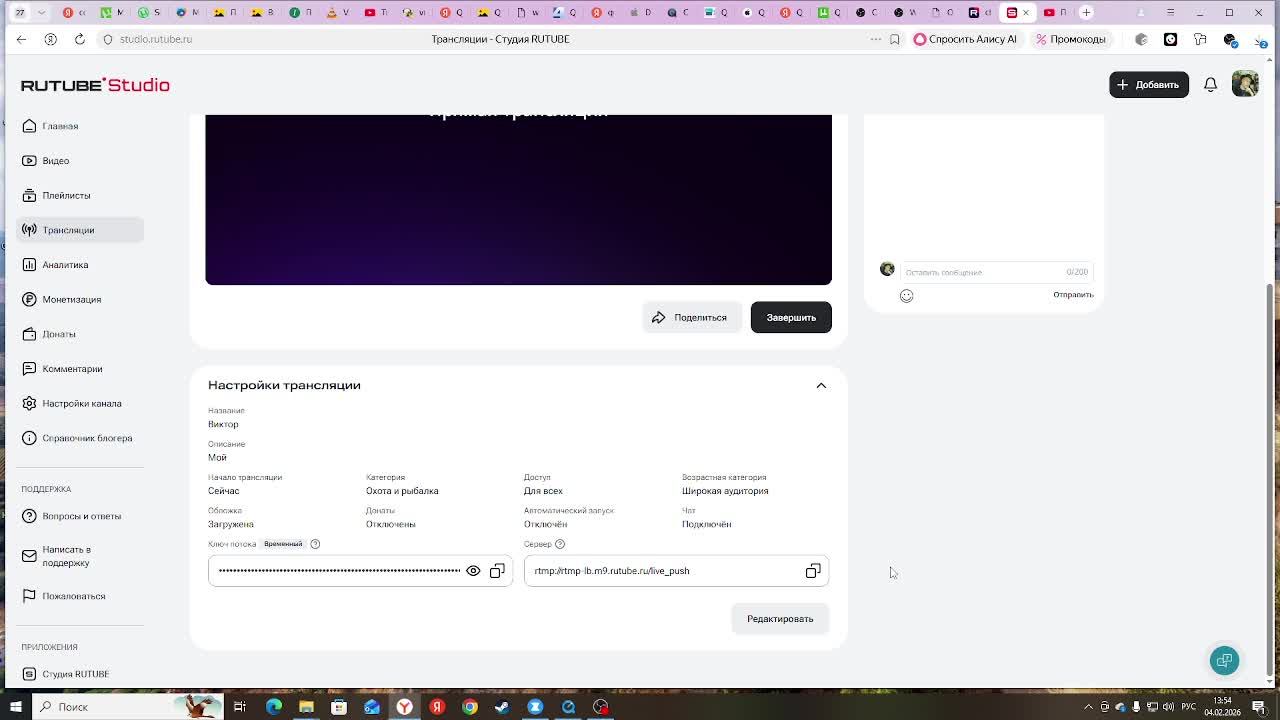Open File Explorer from taskbar
Viewport: 1280px width, 720px height.
[x=306, y=707]
